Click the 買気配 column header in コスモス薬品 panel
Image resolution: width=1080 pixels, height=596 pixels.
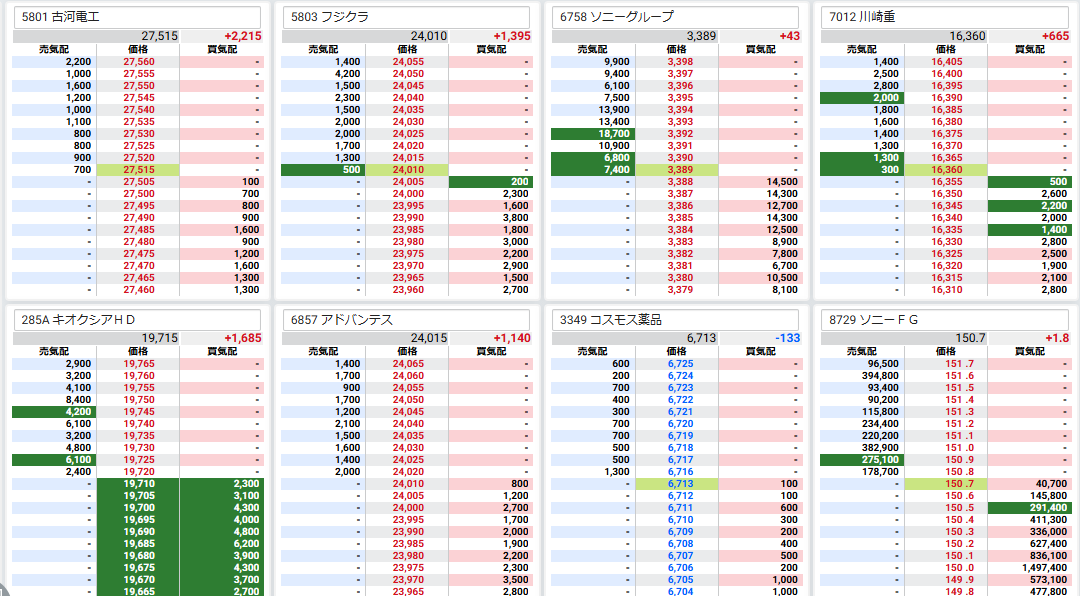point(760,352)
